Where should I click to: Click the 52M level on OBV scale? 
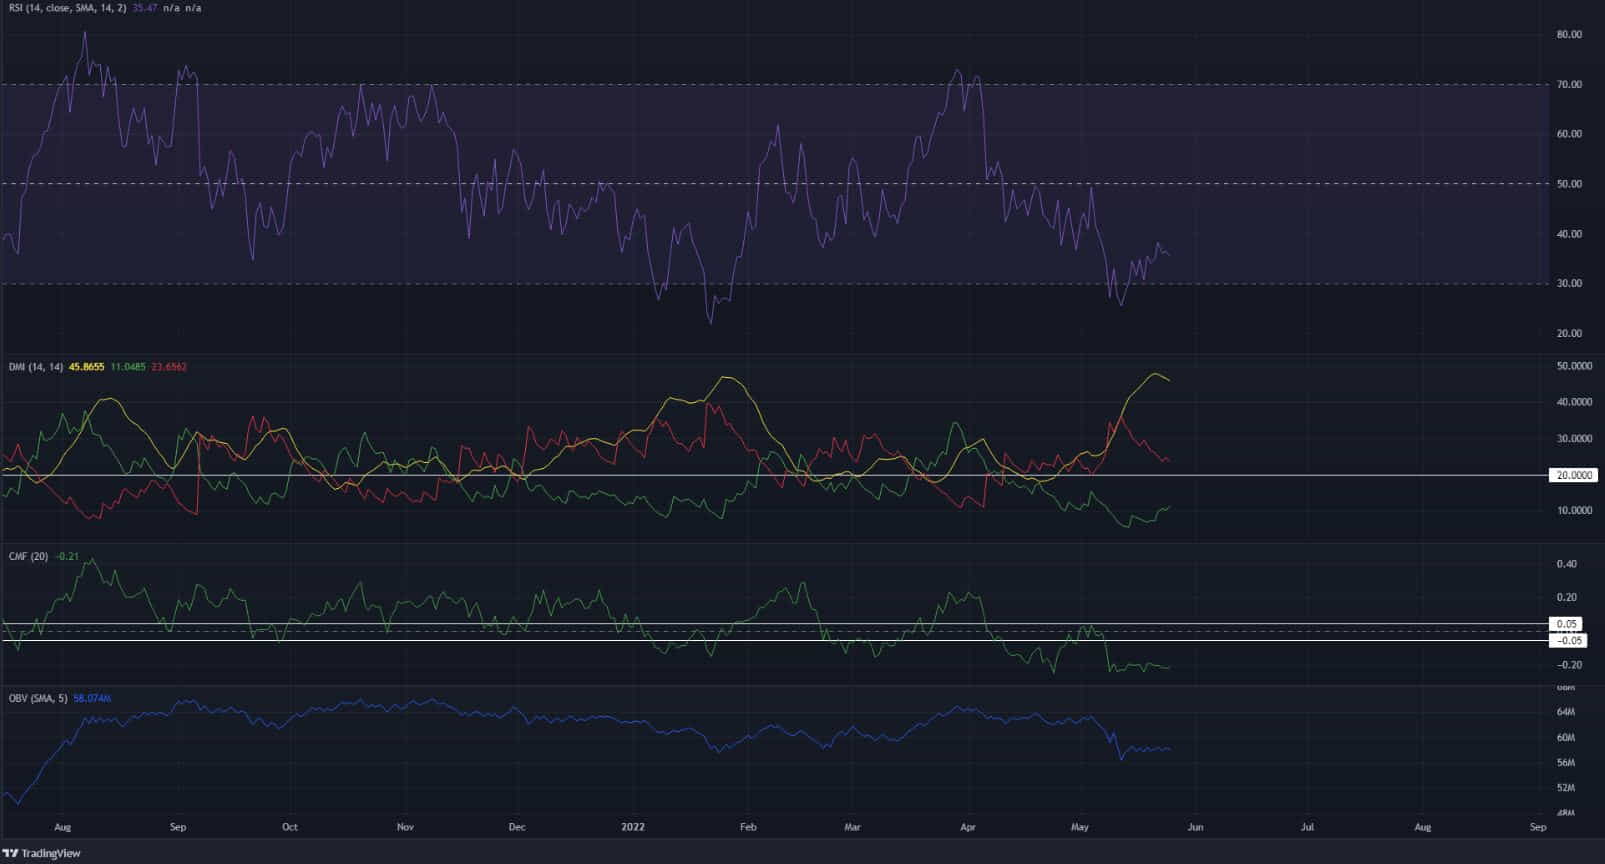tap(1566, 788)
